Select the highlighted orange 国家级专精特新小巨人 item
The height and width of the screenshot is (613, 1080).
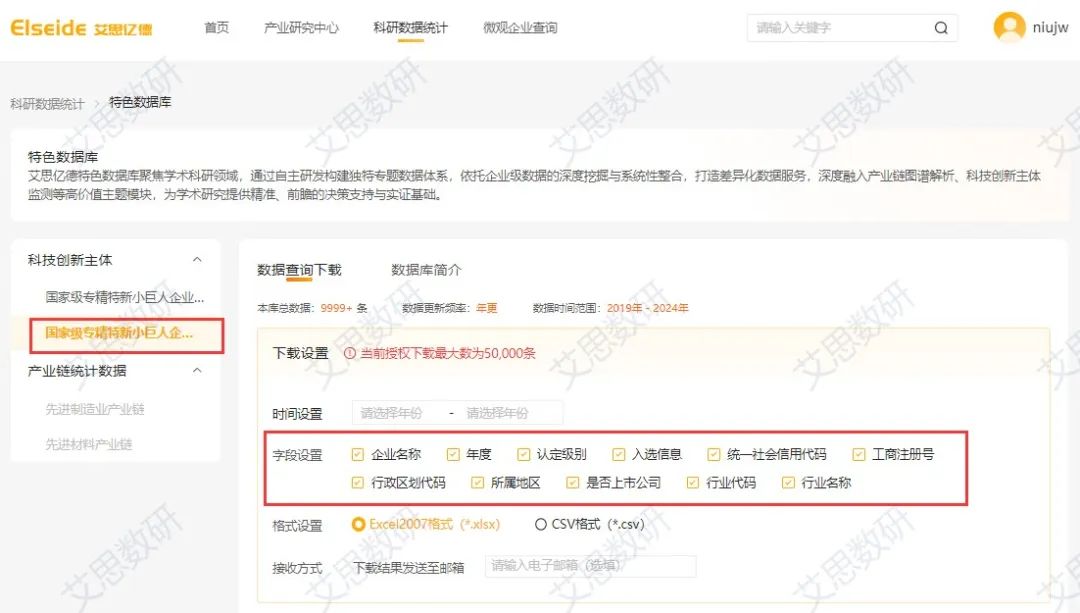pyautogui.click(x=119, y=333)
